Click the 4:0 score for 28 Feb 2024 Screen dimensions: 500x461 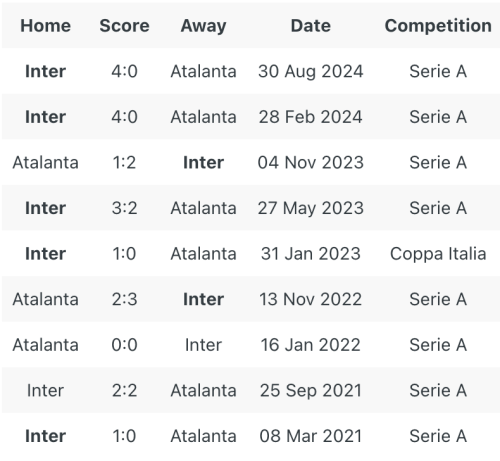(124, 117)
